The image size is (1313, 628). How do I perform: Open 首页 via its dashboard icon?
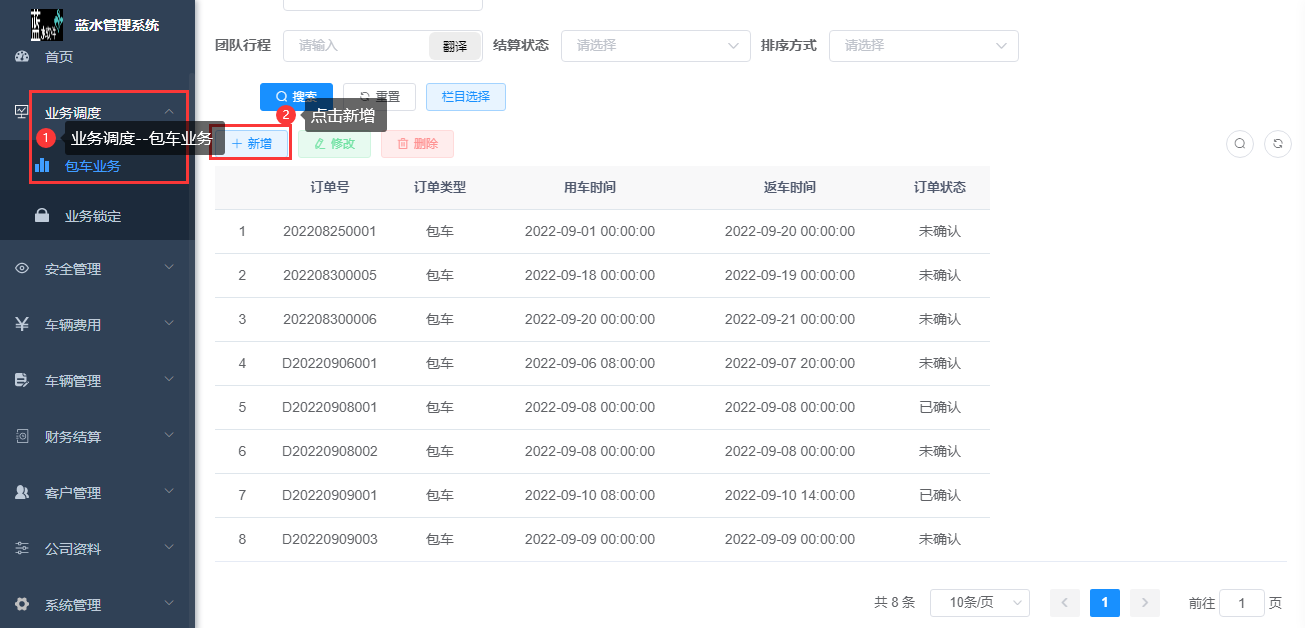(x=22, y=57)
